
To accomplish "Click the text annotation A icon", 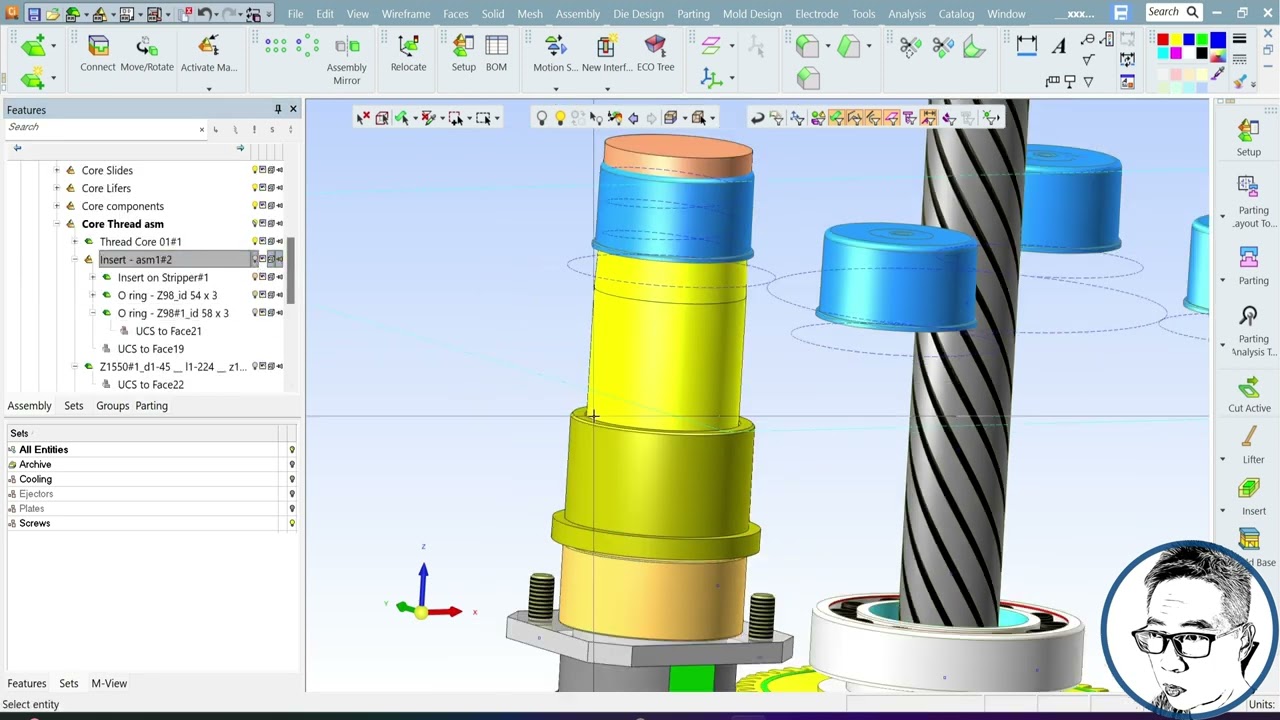I will 1059,44.
